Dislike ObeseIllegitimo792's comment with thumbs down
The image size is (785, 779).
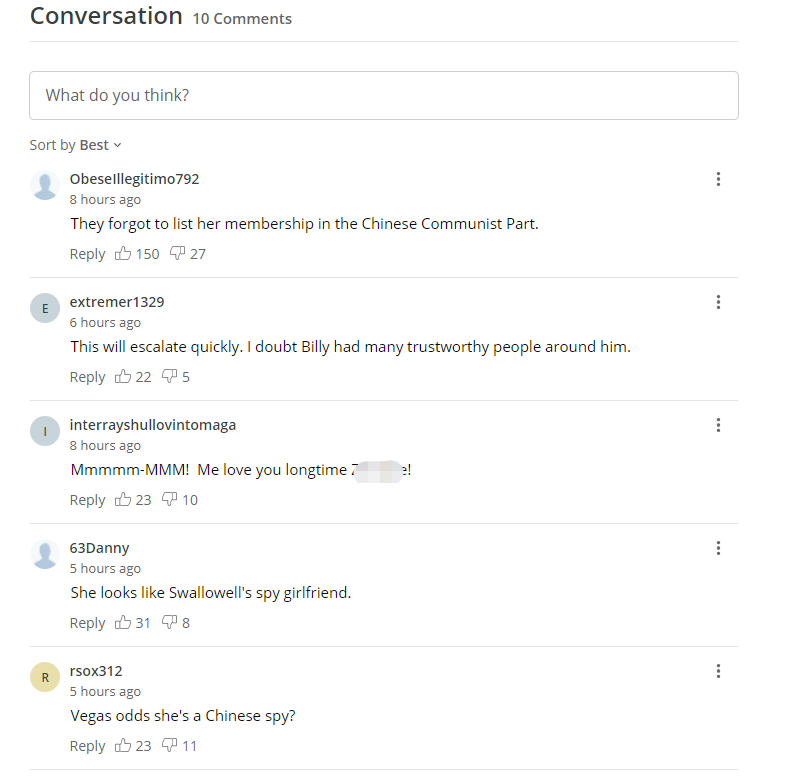177,253
